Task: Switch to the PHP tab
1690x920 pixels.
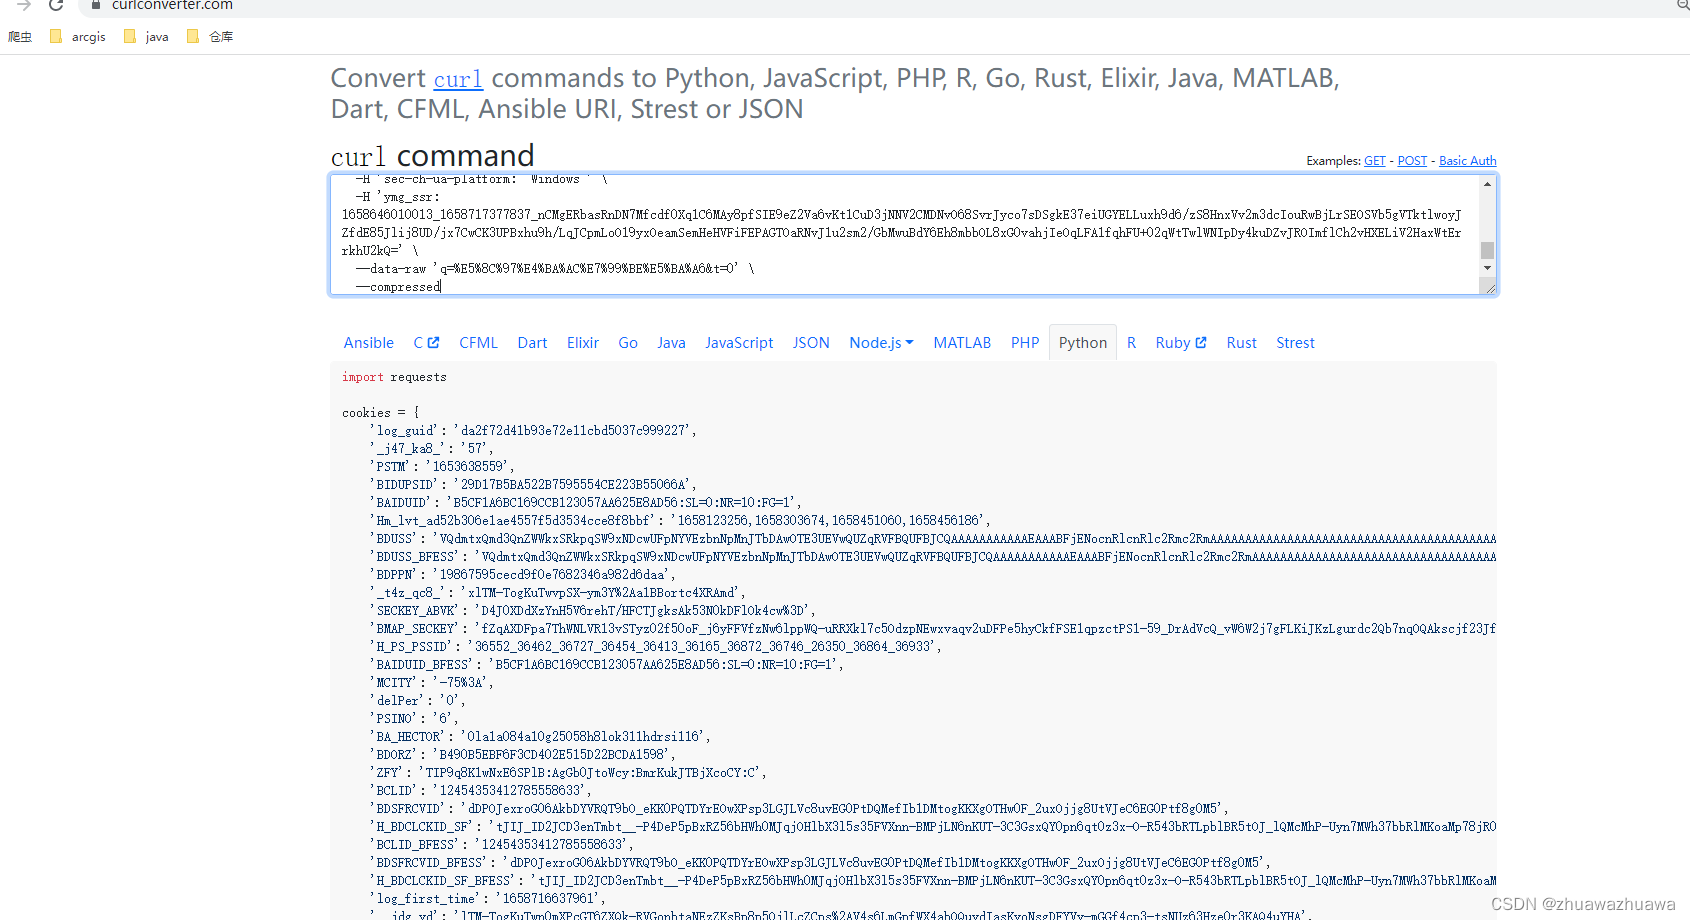Action: click(x=1025, y=343)
